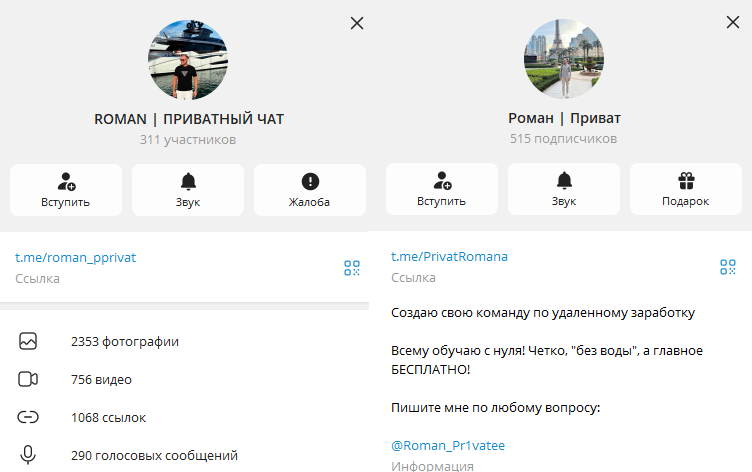Show QR code for roman_pprivat link
This screenshot has width=752, height=472.
click(352, 268)
